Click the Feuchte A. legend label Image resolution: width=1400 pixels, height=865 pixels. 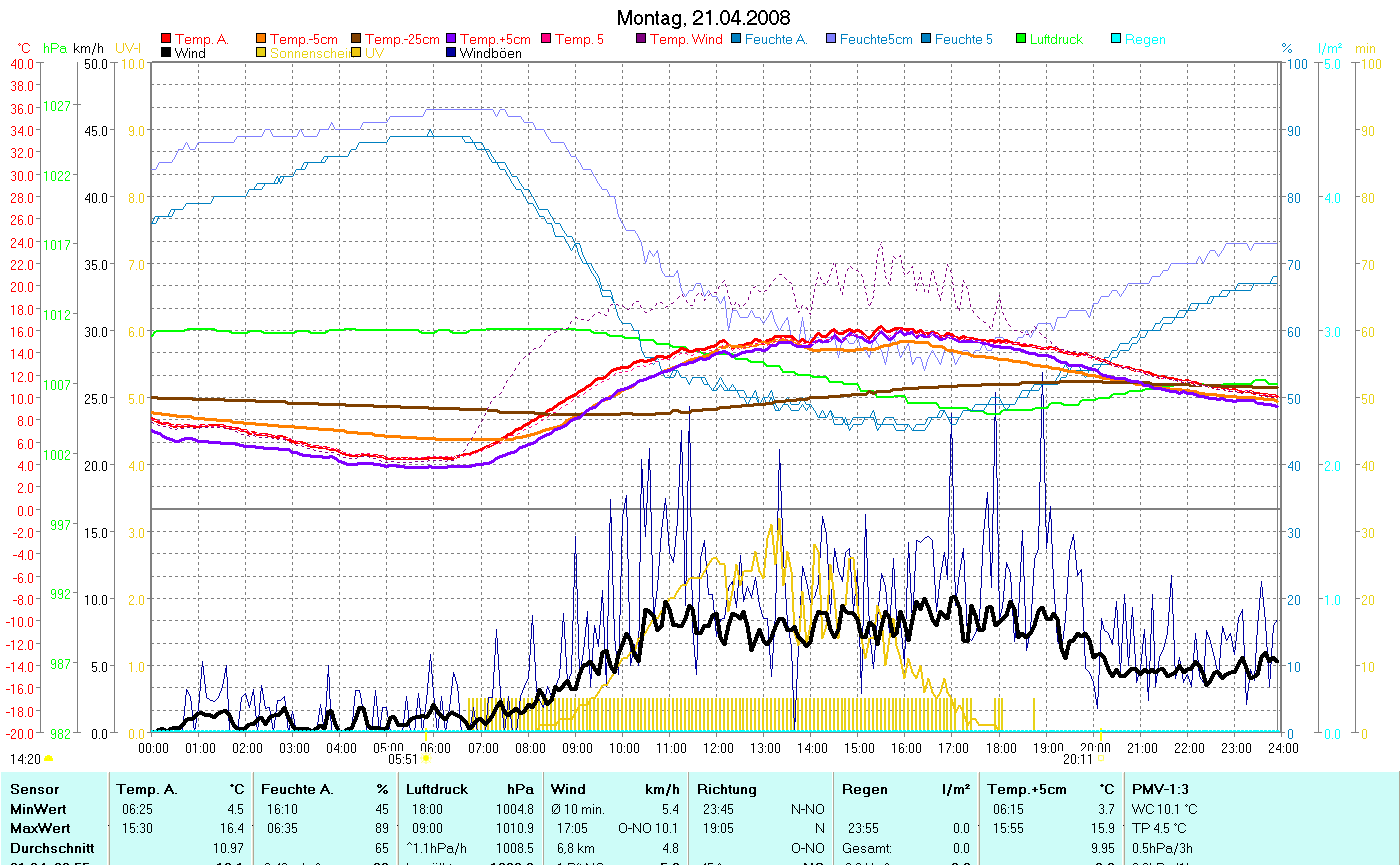pos(776,40)
